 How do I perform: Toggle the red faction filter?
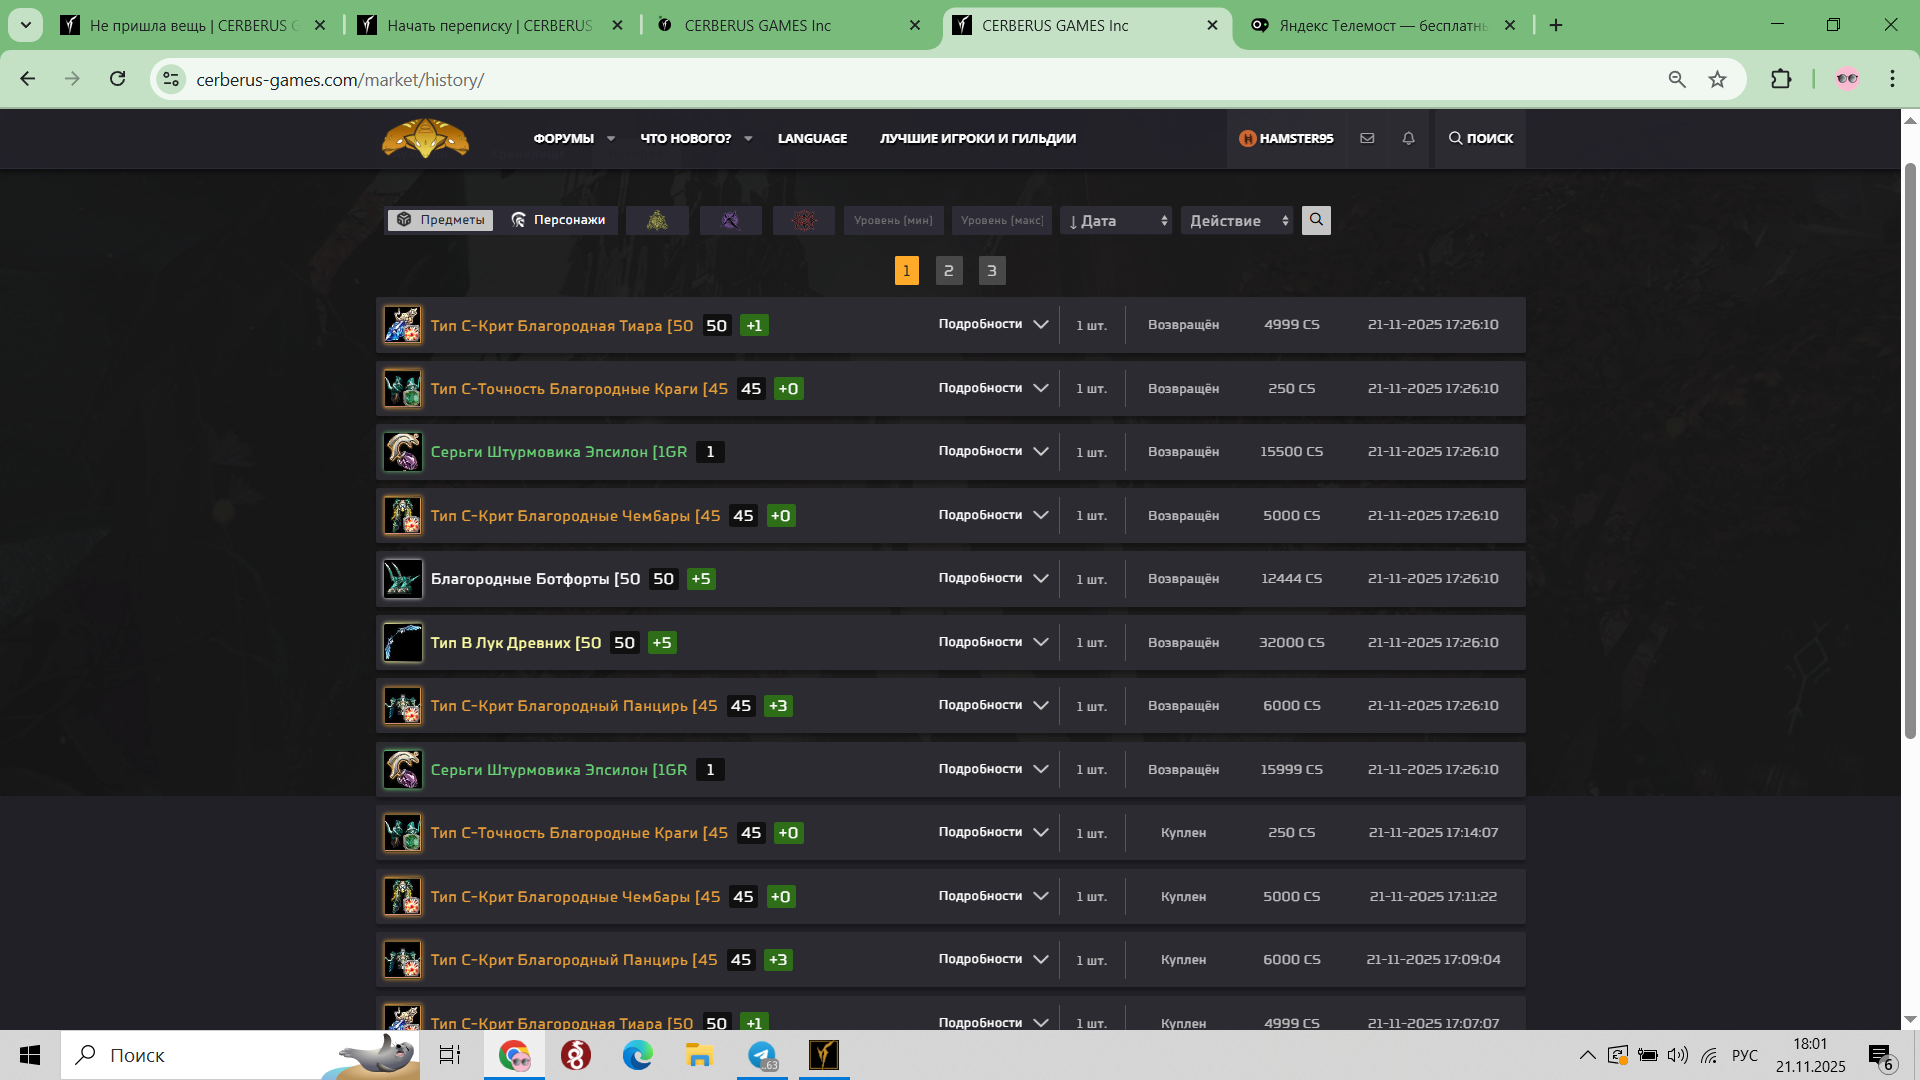[x=804, y=220]
